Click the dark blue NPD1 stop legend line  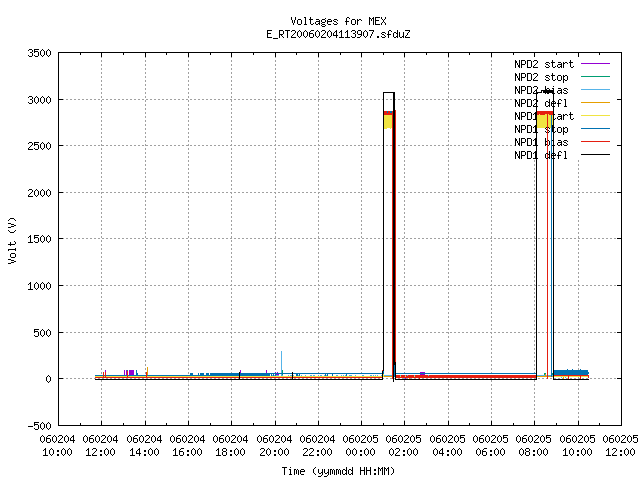point(596,129)
